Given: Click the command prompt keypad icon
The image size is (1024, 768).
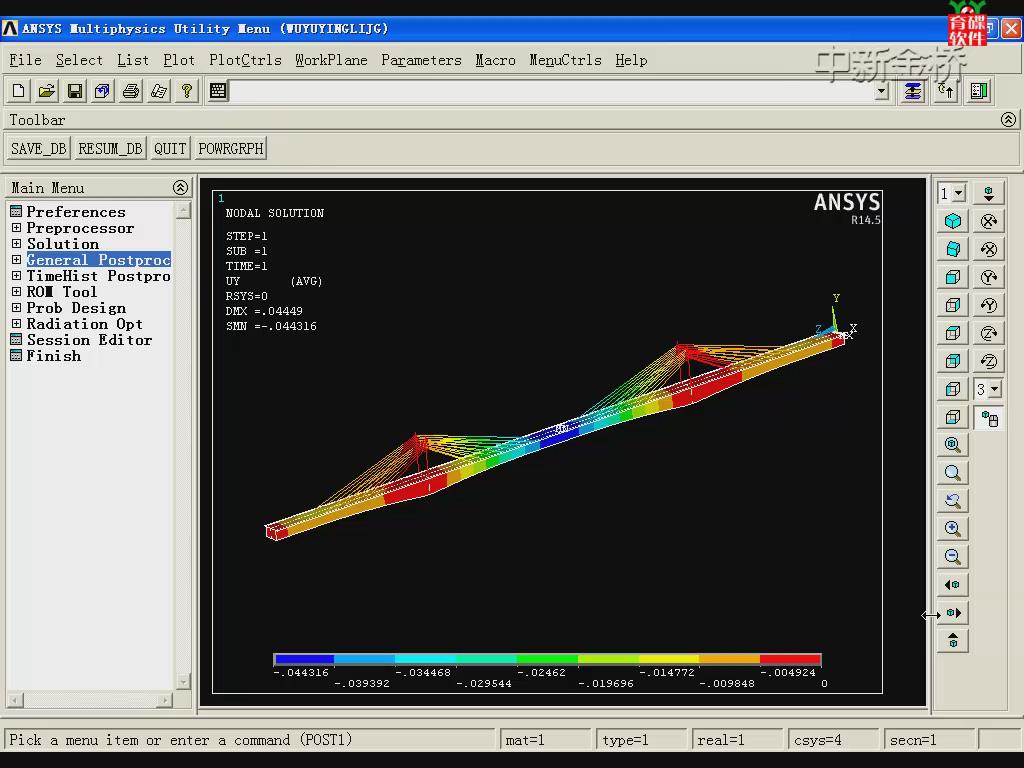Looking at the screenshot, I should pos(217,91).
